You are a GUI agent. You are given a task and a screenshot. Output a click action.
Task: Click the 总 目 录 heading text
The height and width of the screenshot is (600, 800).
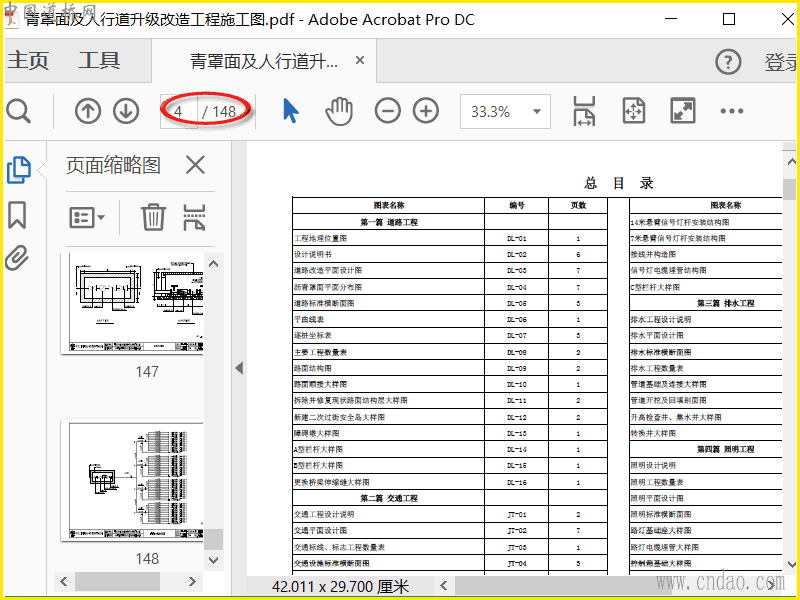coord(618,183)
